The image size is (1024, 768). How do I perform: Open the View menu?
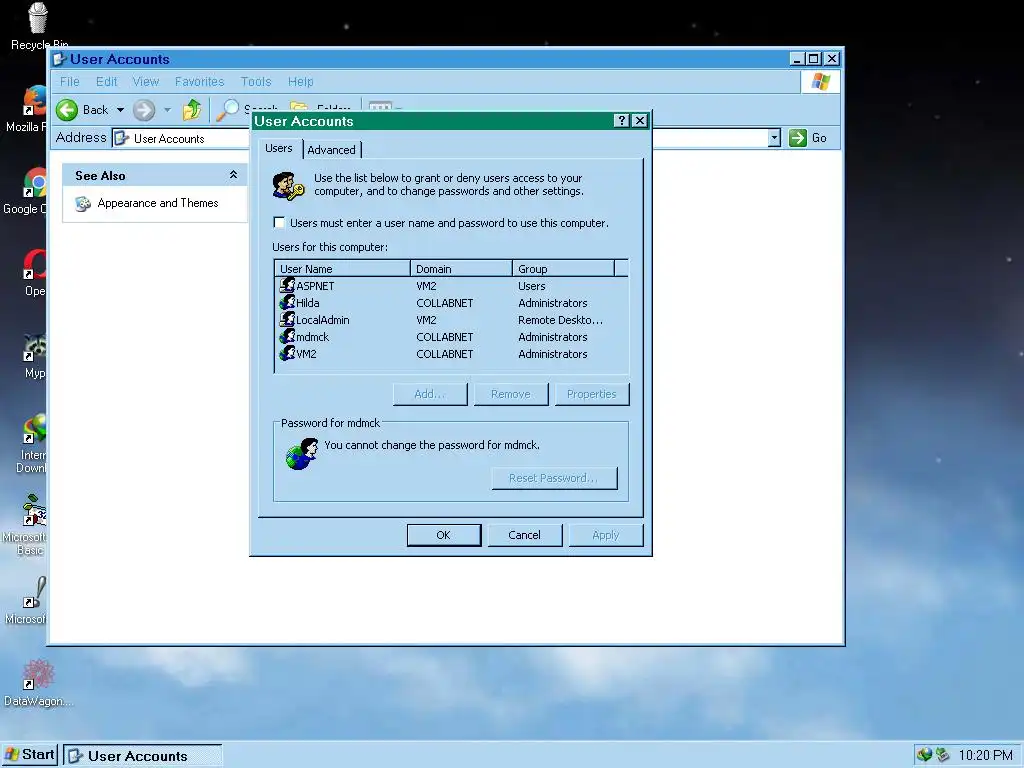click(146, 82)
